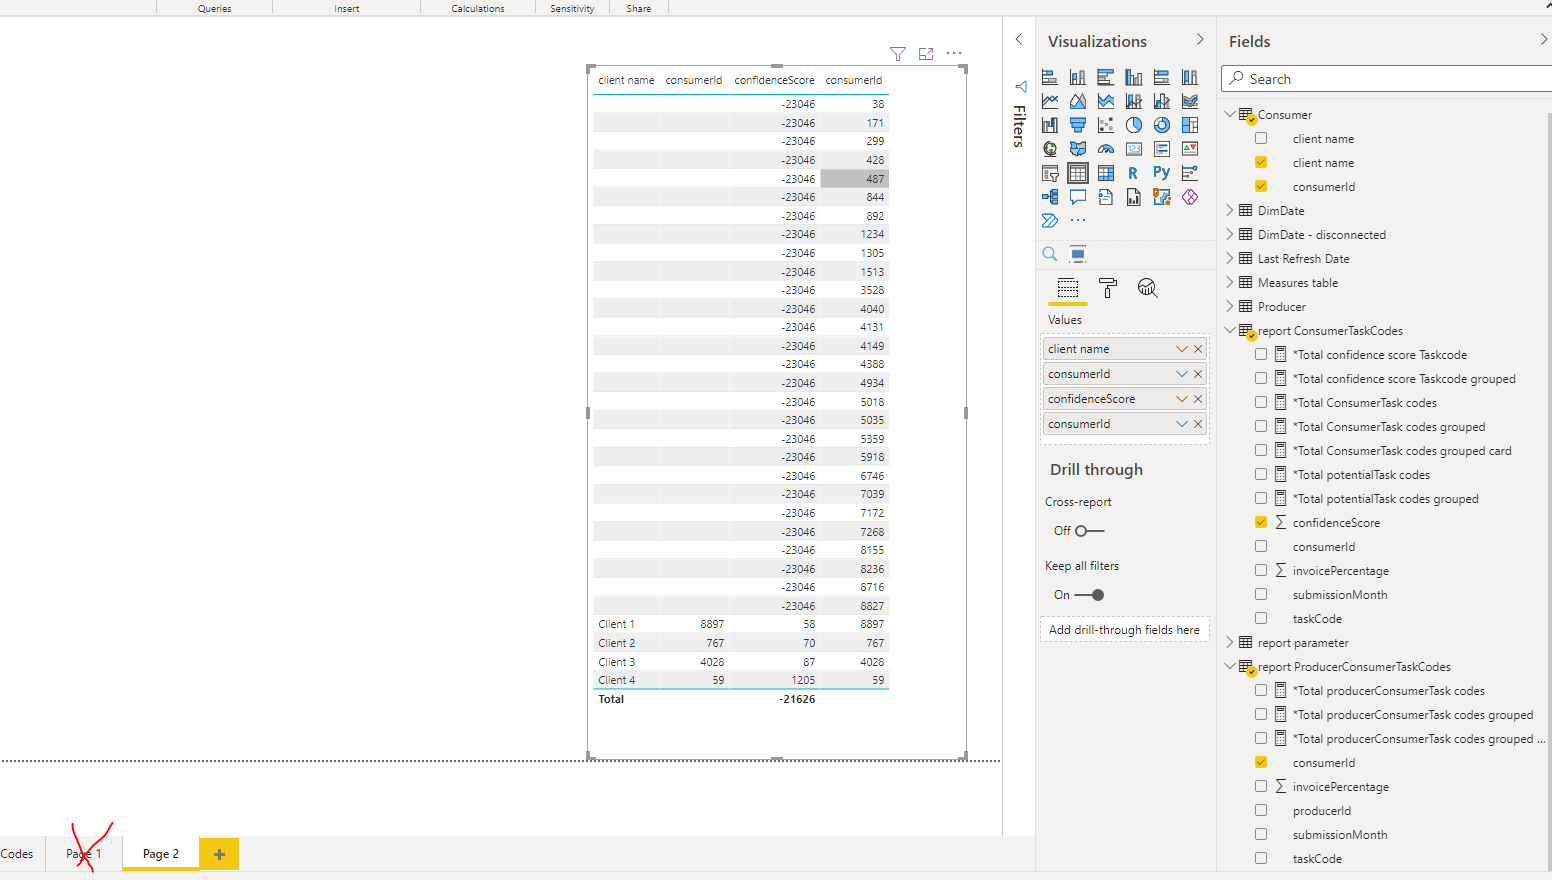Select the slicer visualization
Screen dimensions: 1552x880
(x=1049, y=173)
